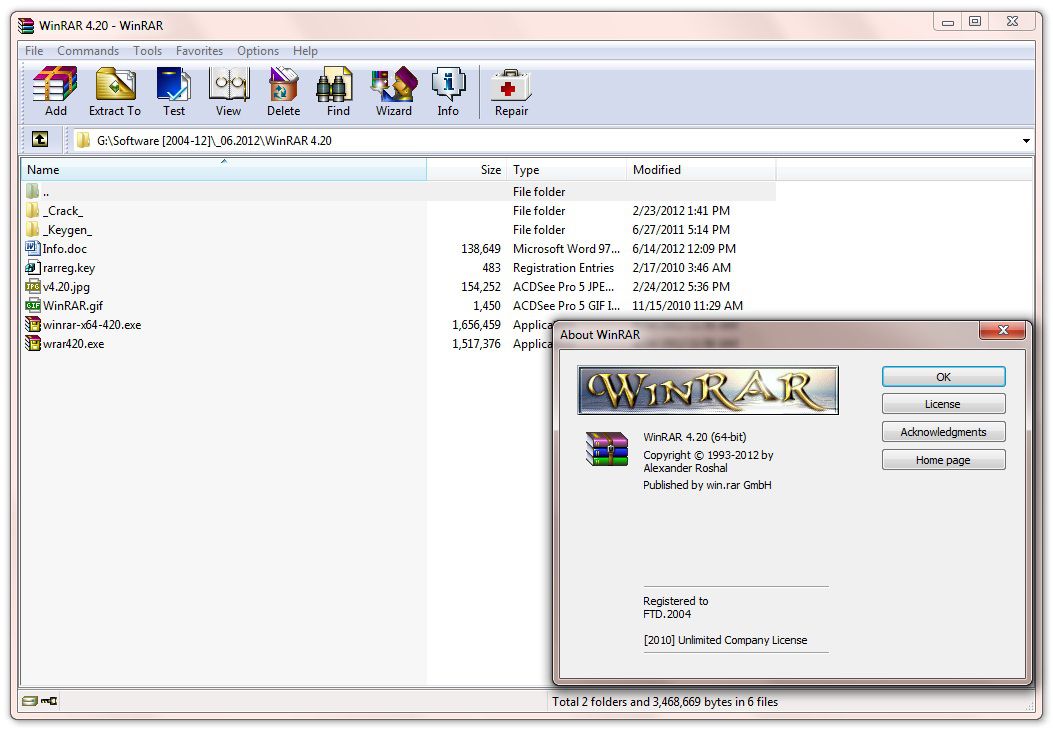1053x734 pixels.
Task: Select the 'winrar-x64-420.exe' file name
Action: pyautogui.click(x=92, y=325)
